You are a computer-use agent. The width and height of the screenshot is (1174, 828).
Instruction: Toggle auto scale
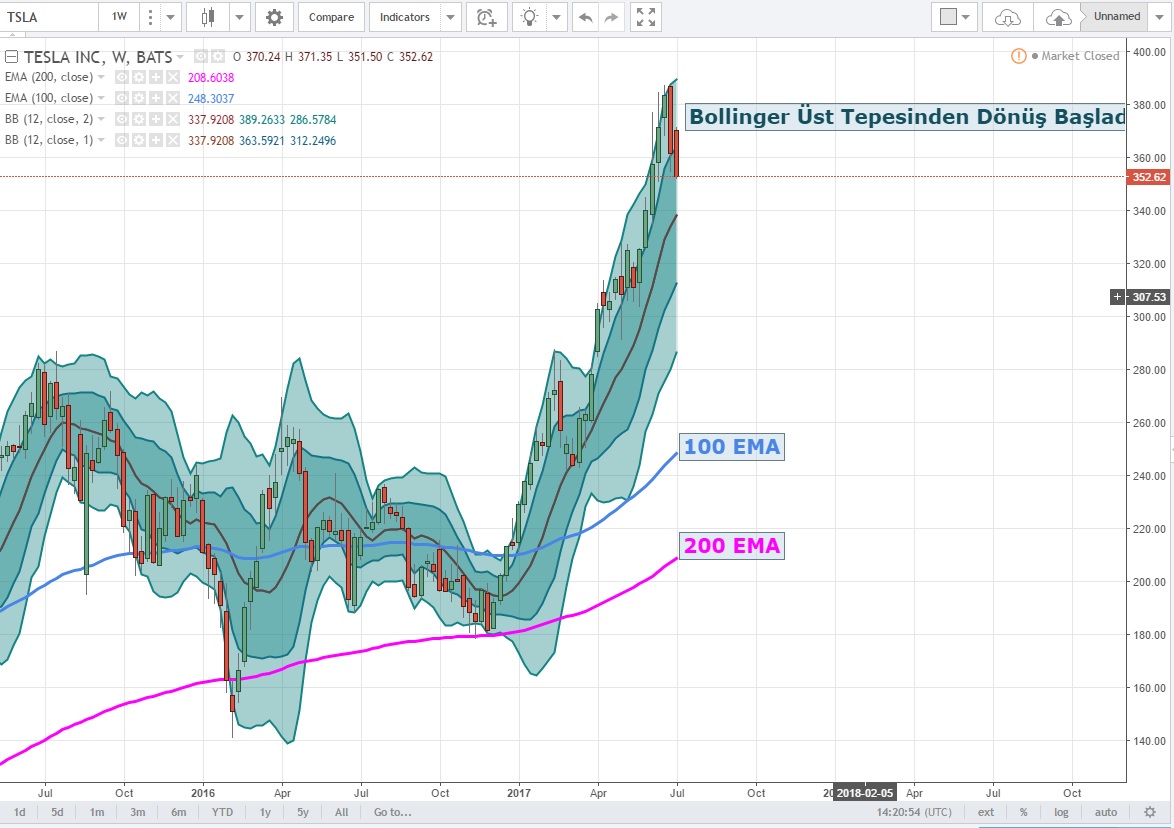pos(1105,812)
